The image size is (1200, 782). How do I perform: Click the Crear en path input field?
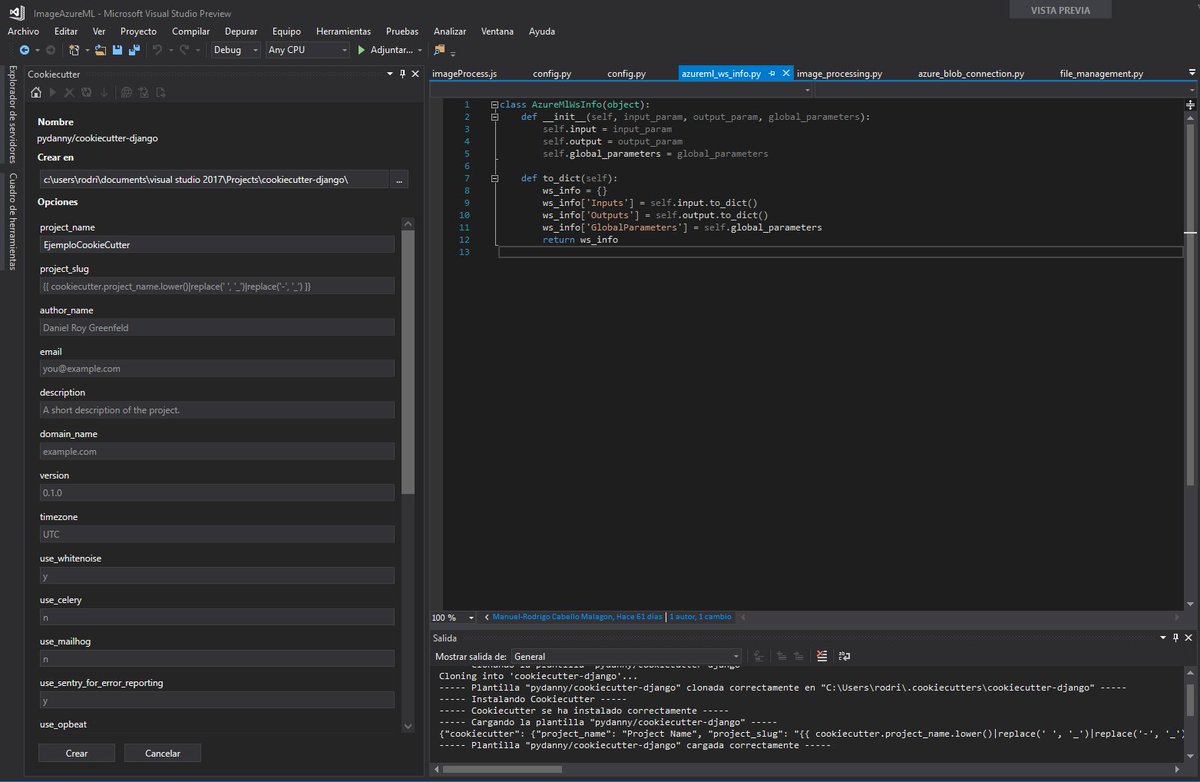(213, 180)
